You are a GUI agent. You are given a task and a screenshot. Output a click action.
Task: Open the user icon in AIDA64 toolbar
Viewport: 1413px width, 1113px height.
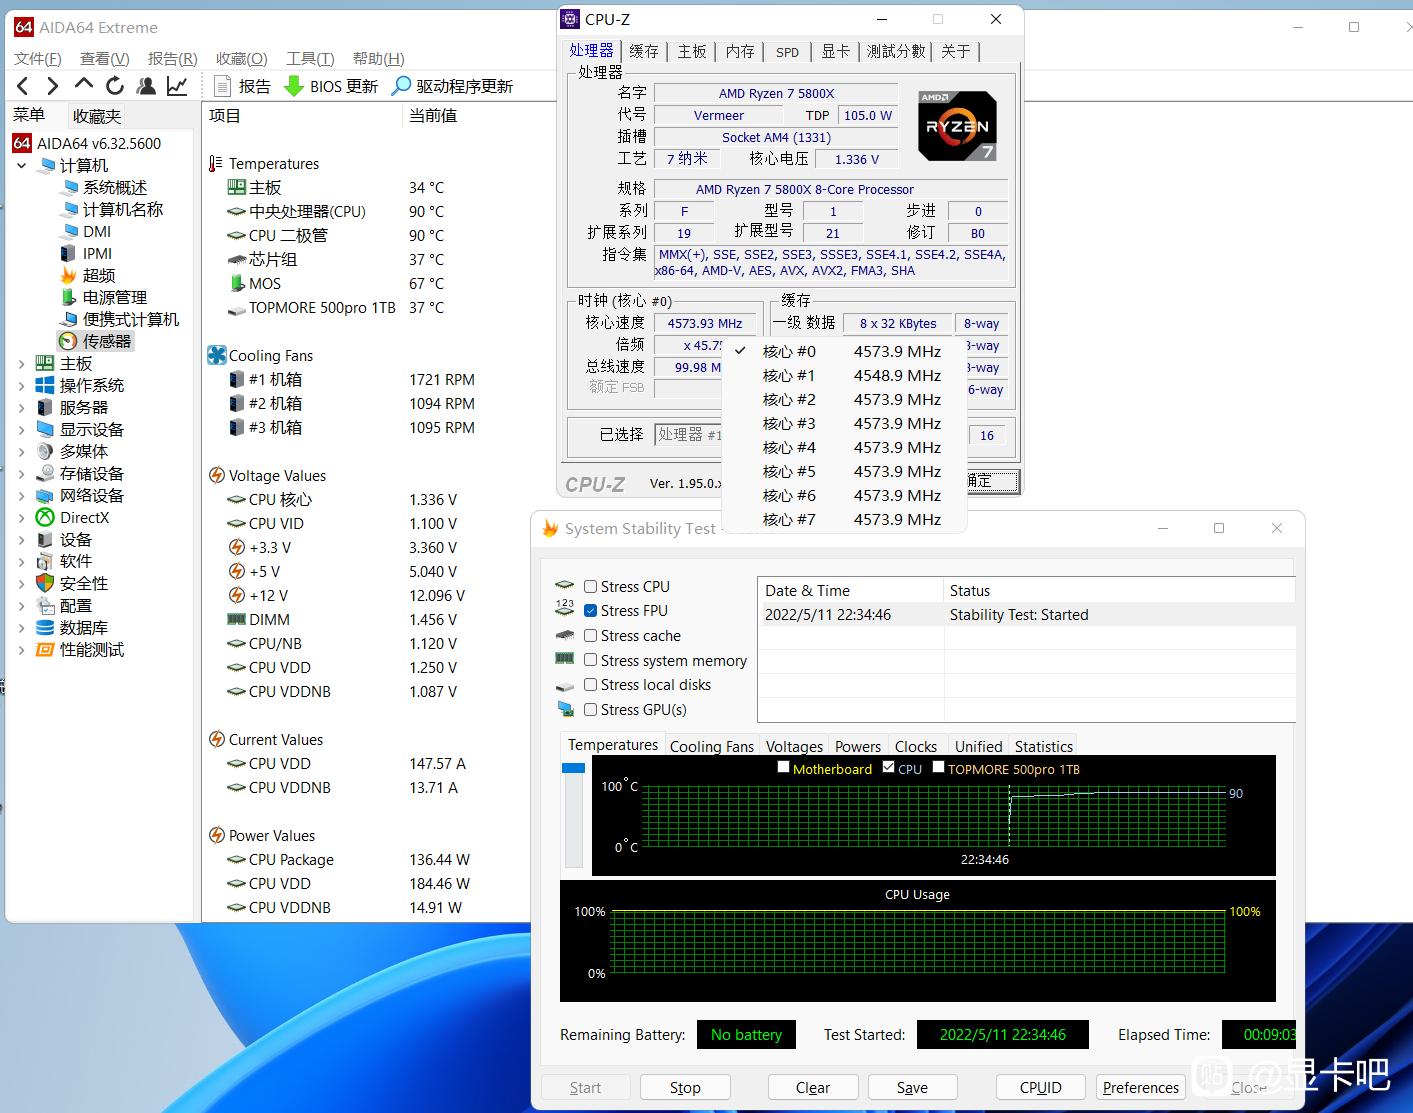coord(146,86)
